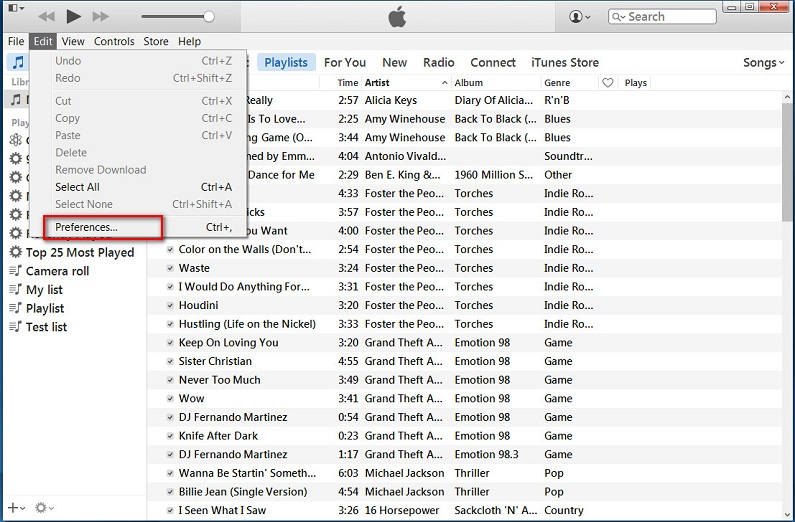Click the Emotion 98.3 album cell
This screenshot has width=795, height=522.
[486, 455]
